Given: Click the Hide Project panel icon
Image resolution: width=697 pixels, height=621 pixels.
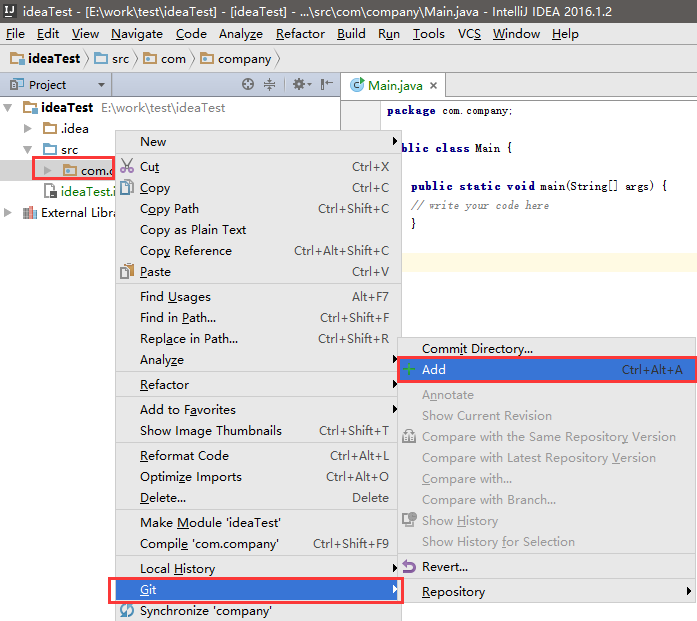Looking at the screenshot, I should pyautogui.click(x=327, y=85).
